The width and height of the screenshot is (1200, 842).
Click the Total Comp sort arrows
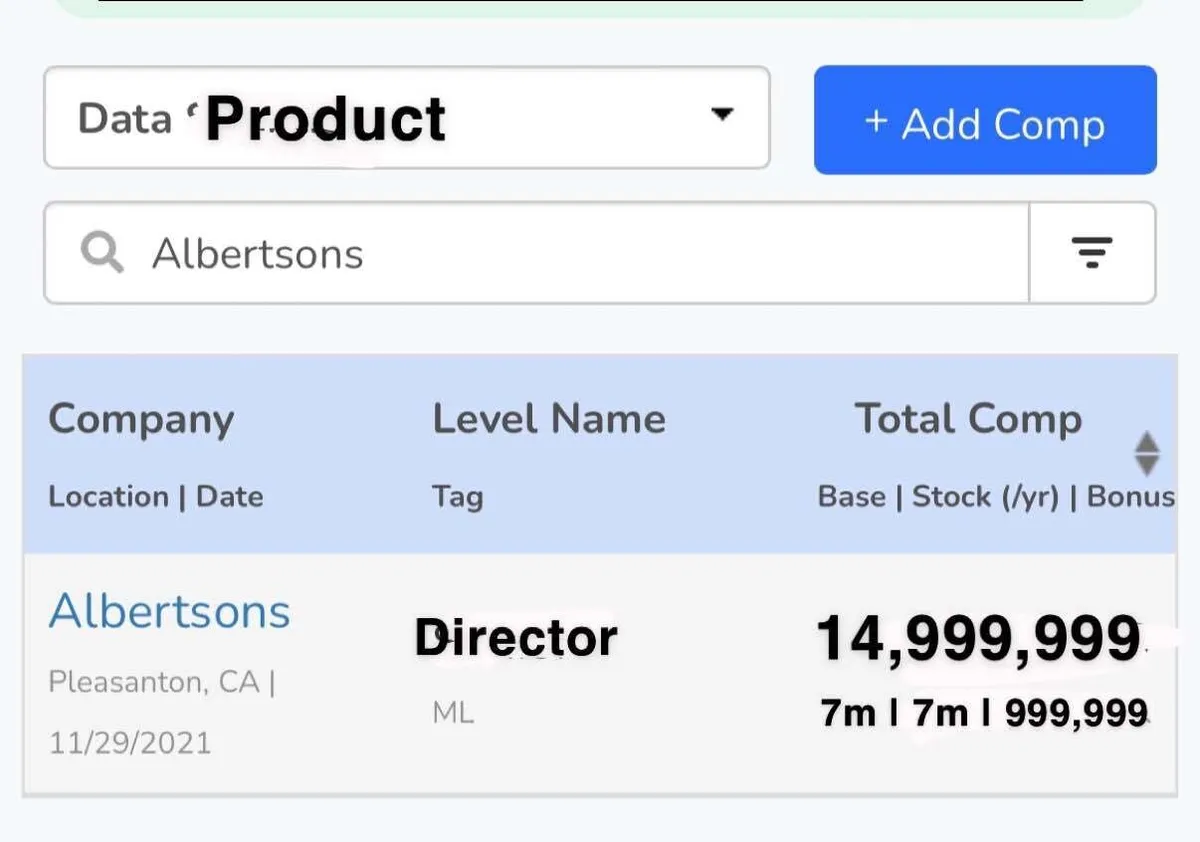[1147, 454]
